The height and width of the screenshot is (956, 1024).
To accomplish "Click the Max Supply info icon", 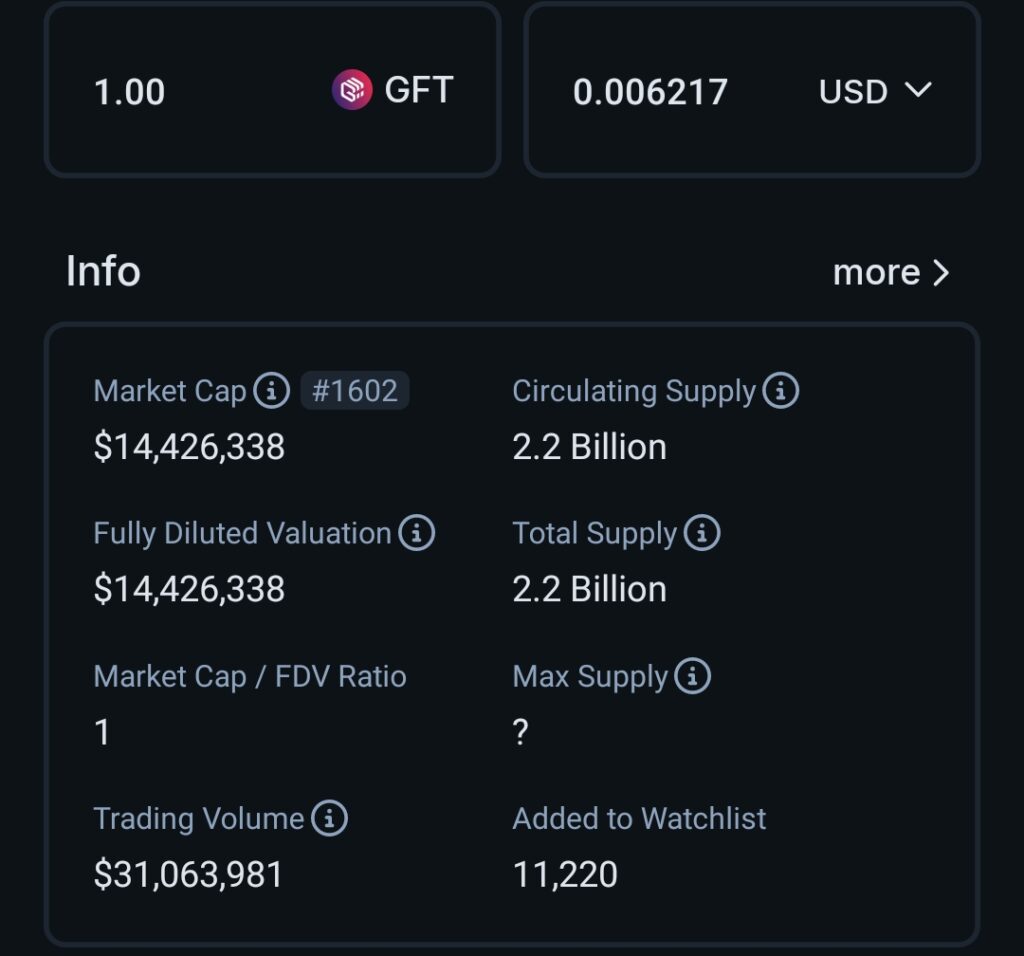I will (692, 676).
